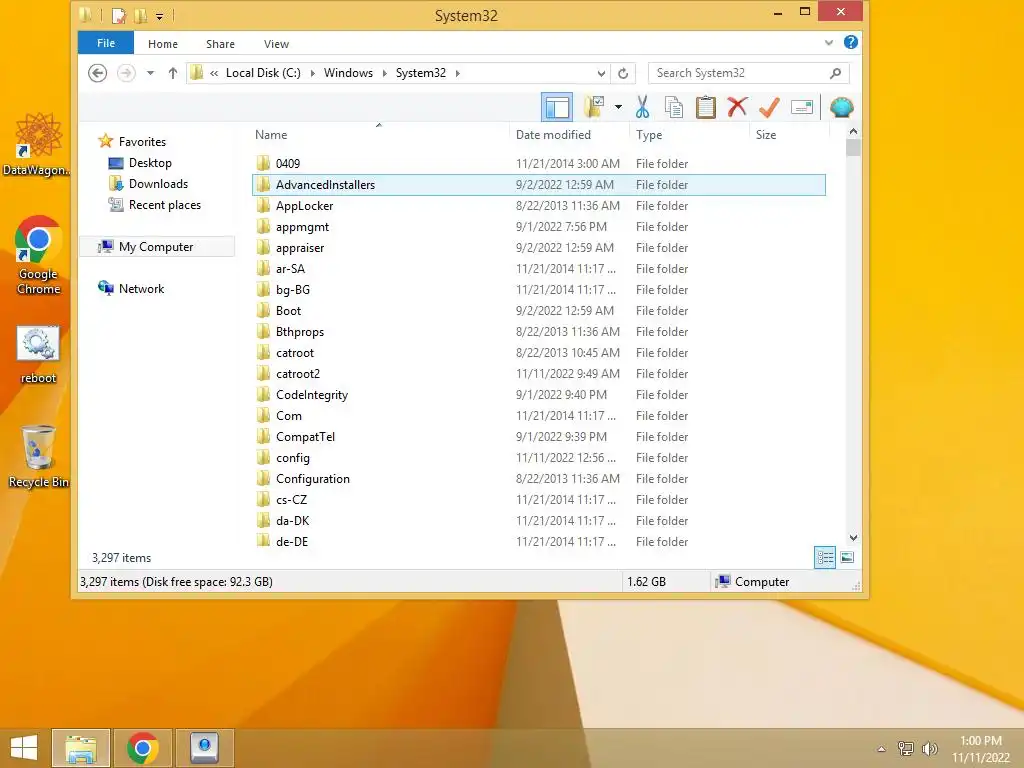The height and width of the screenshot is (768, 1024).
Task: Open Downloads in Favorites
Action: 158,184
